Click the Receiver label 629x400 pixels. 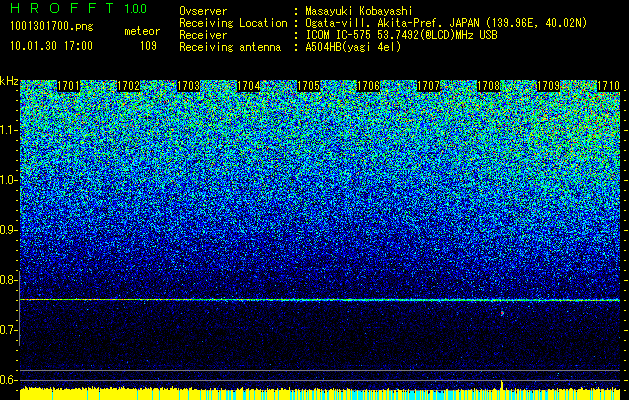203,35
